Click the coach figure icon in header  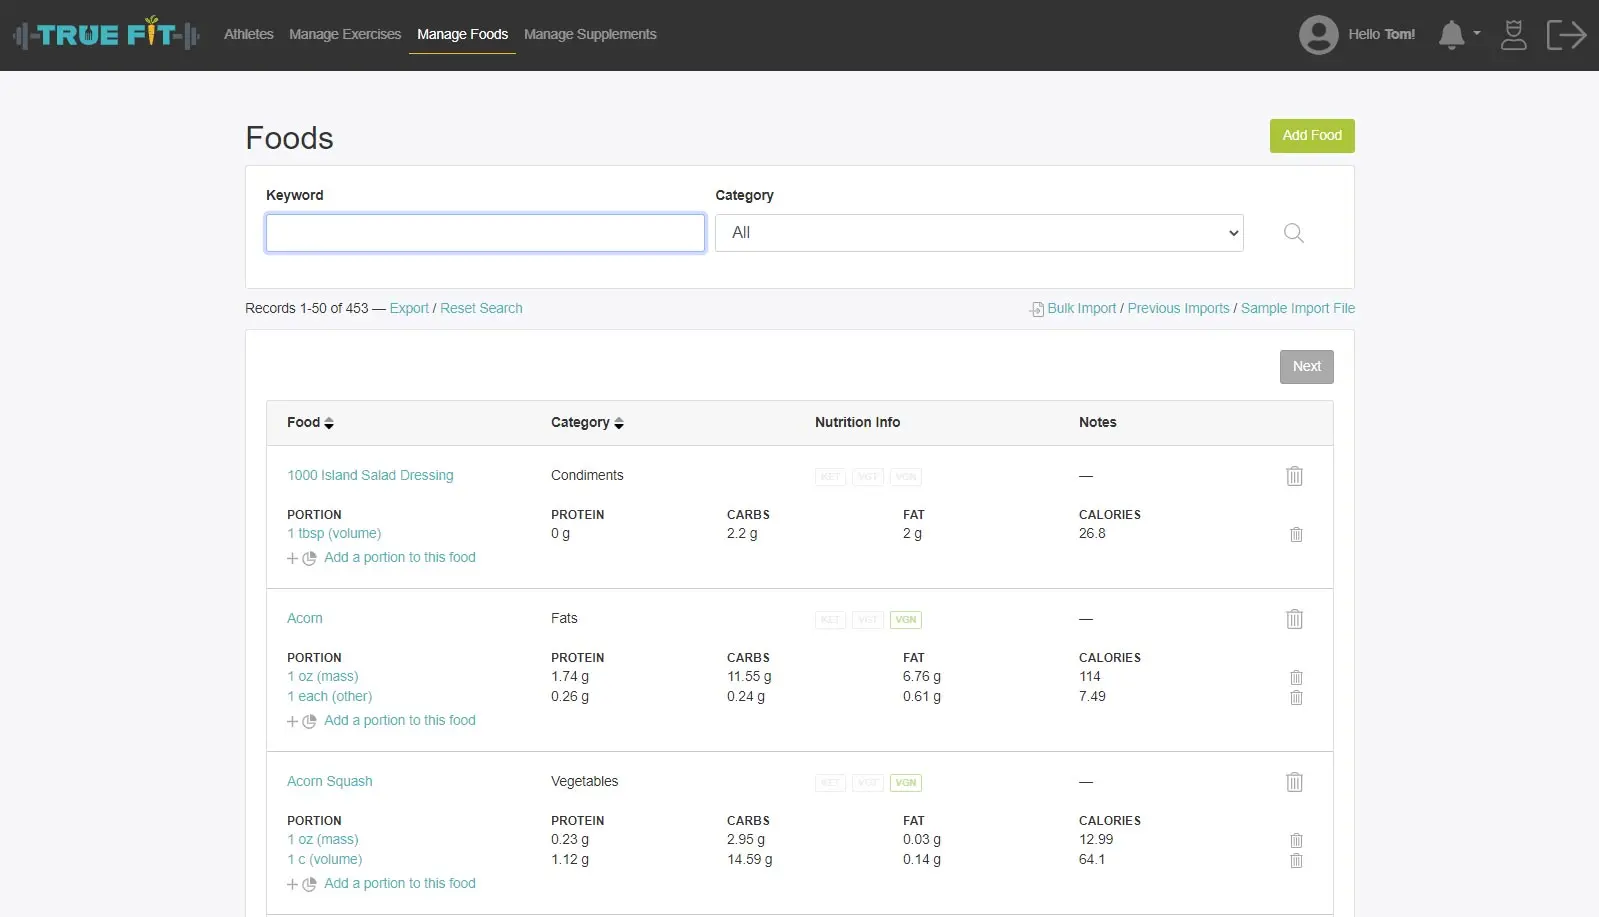point(1514,35)
